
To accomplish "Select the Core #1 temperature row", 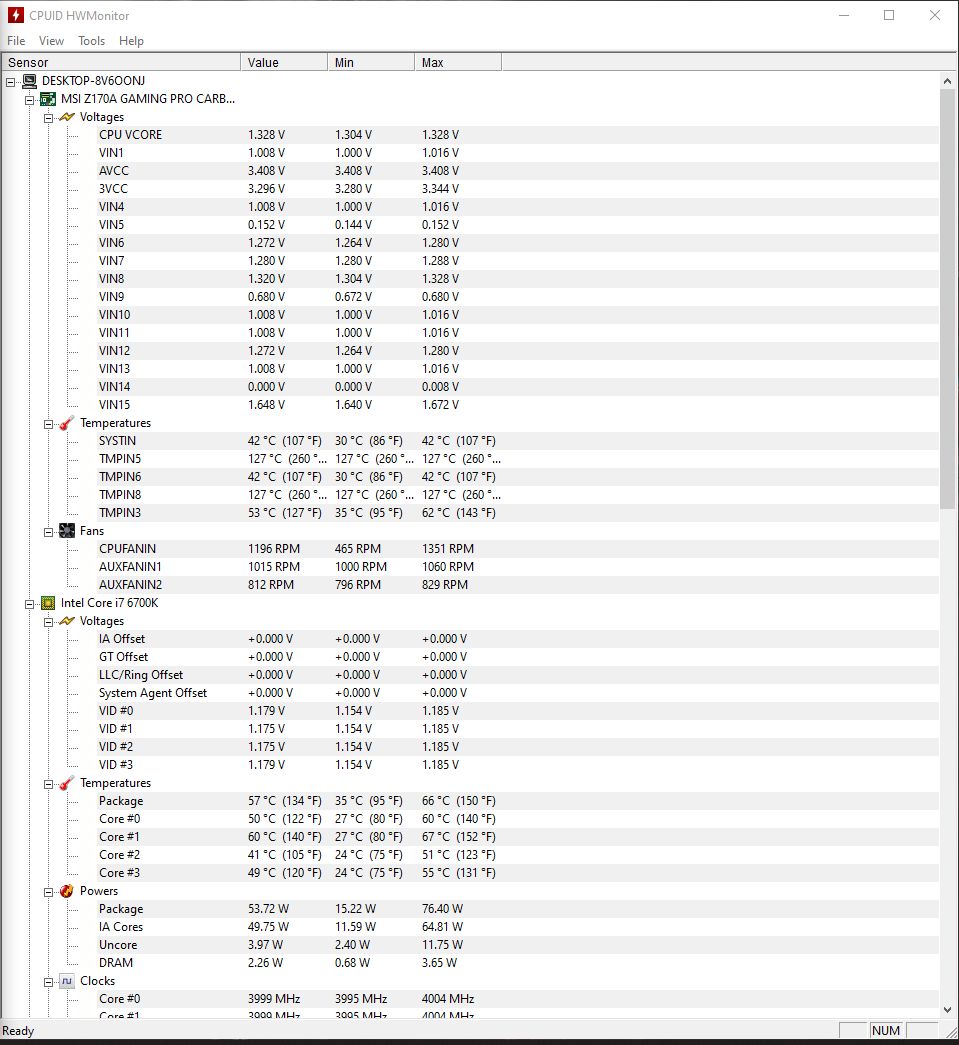I will tap(518, 836).
